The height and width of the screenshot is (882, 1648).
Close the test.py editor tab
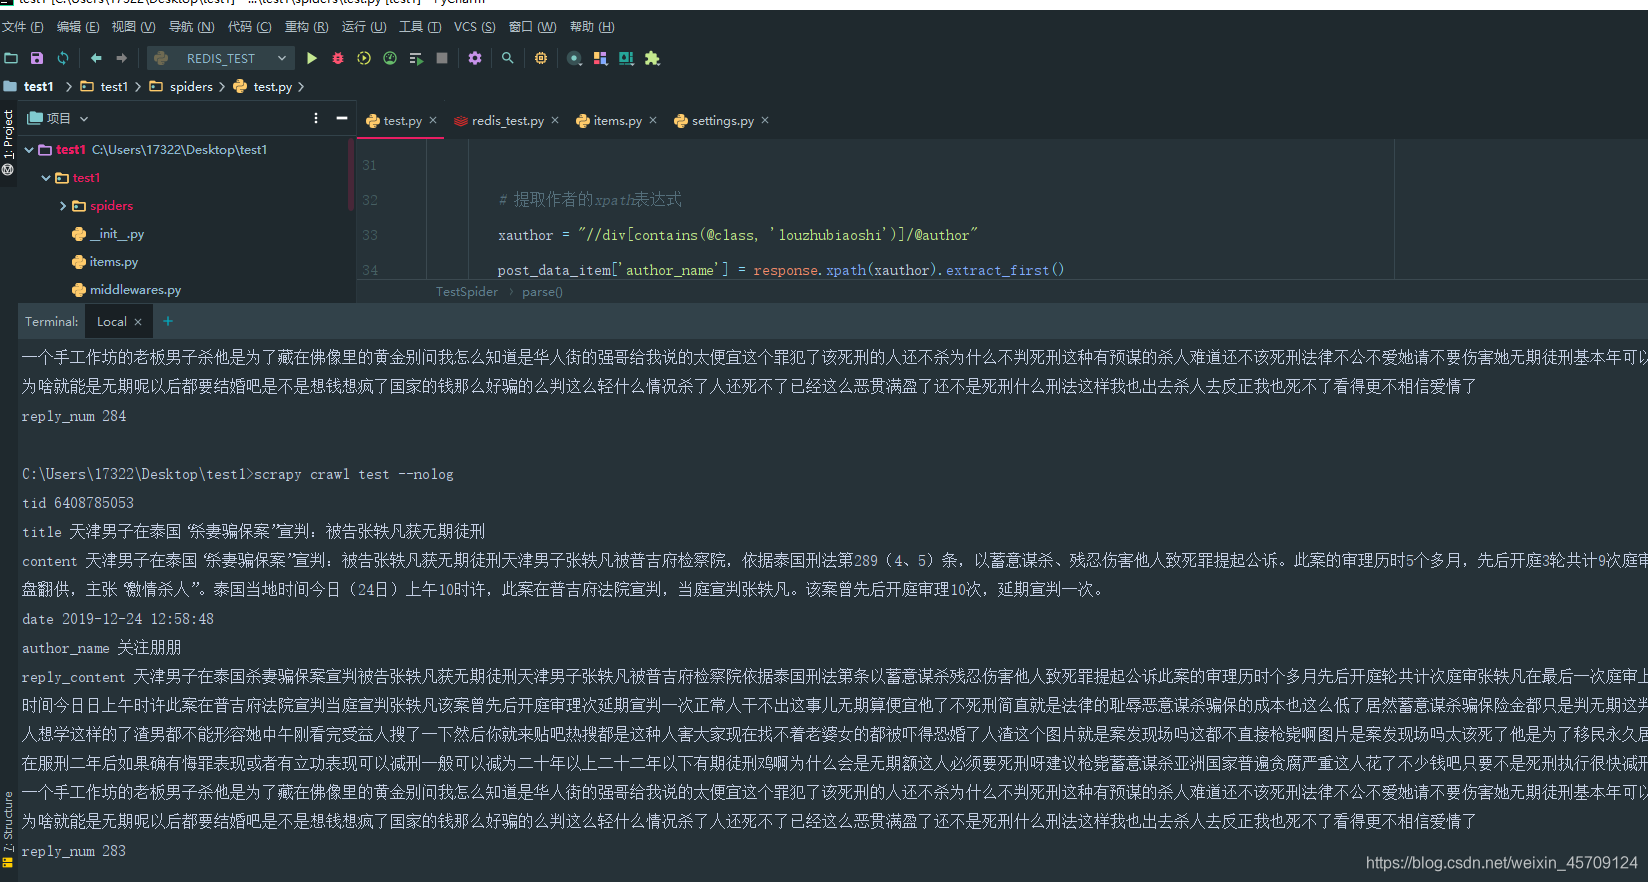433,120
